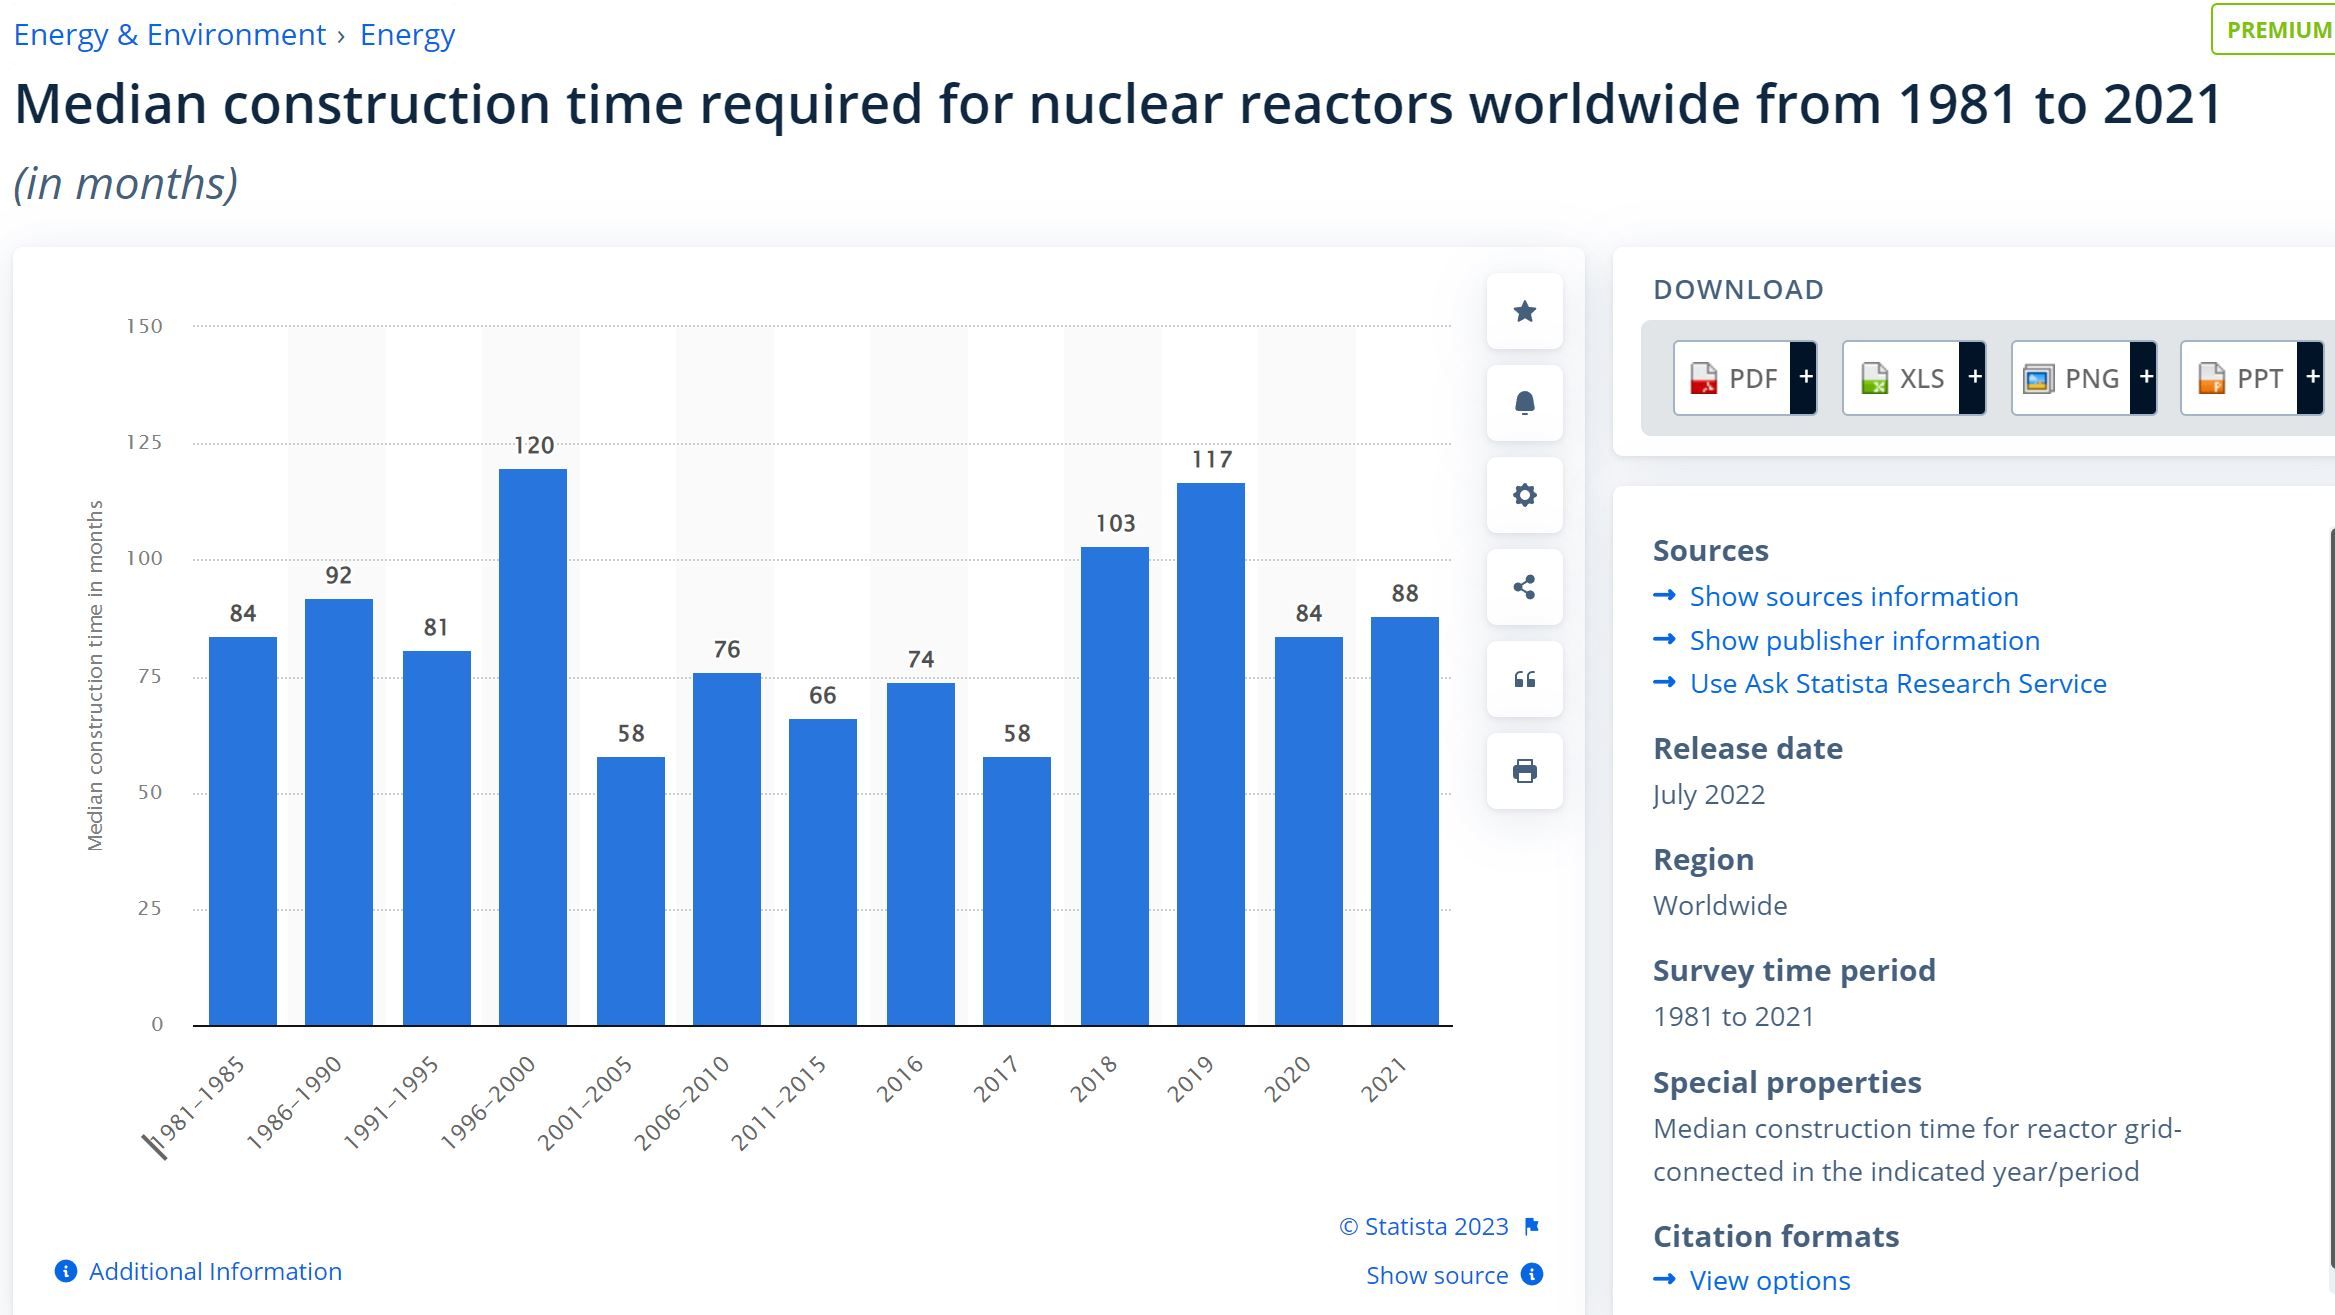Click the PDF file icon
Viewport: 2335px width, 1315px height.
tap(1703, 379)
